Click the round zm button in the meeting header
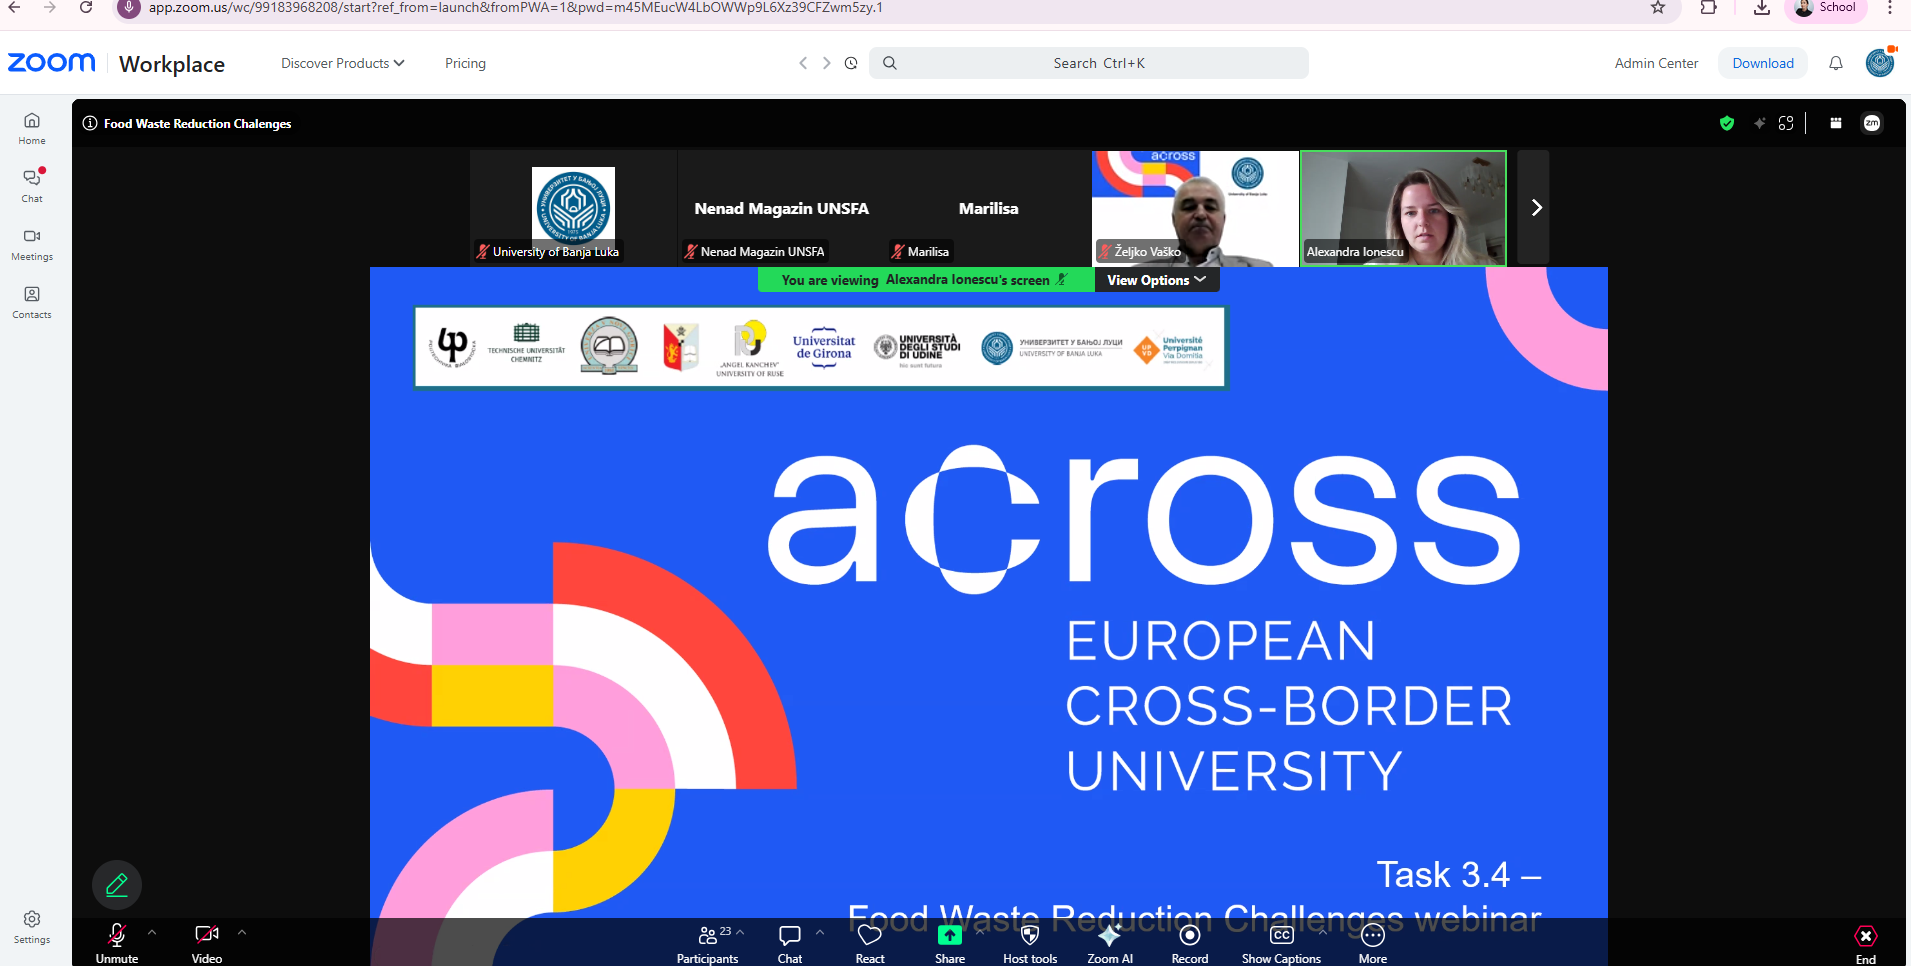1911x966 pixels. 1872,123
